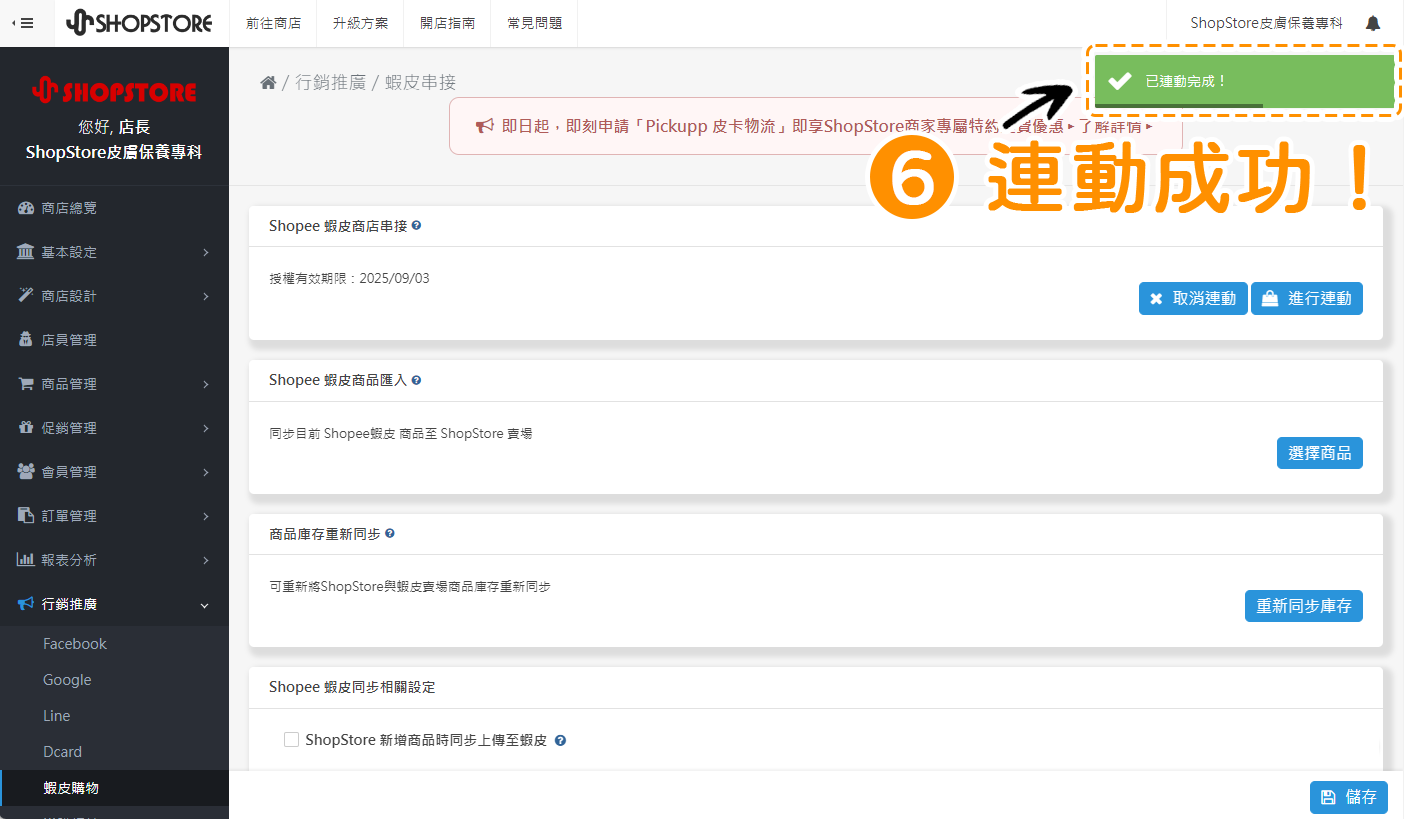The image size is (1404, 819).
Task: Click help icon beside Shopee 蝦皮商品匯入
Action: [x=416, y=380]
